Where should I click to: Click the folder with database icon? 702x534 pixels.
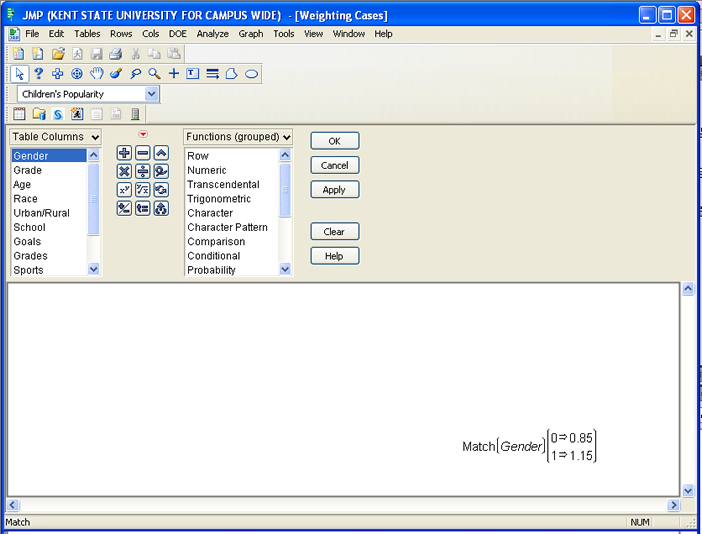point(39,114)
